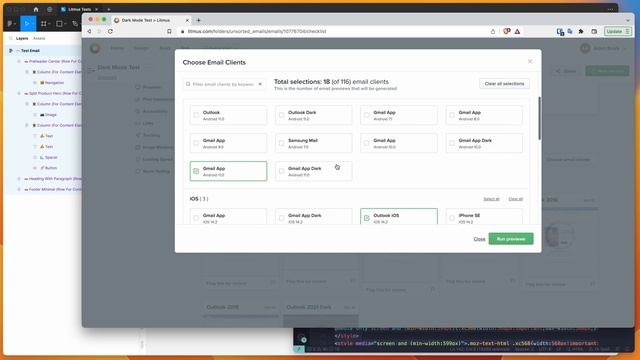Close the Dark Mode Test browser tab
Viewport: 640px width, 360px height.
click(187, 20)
